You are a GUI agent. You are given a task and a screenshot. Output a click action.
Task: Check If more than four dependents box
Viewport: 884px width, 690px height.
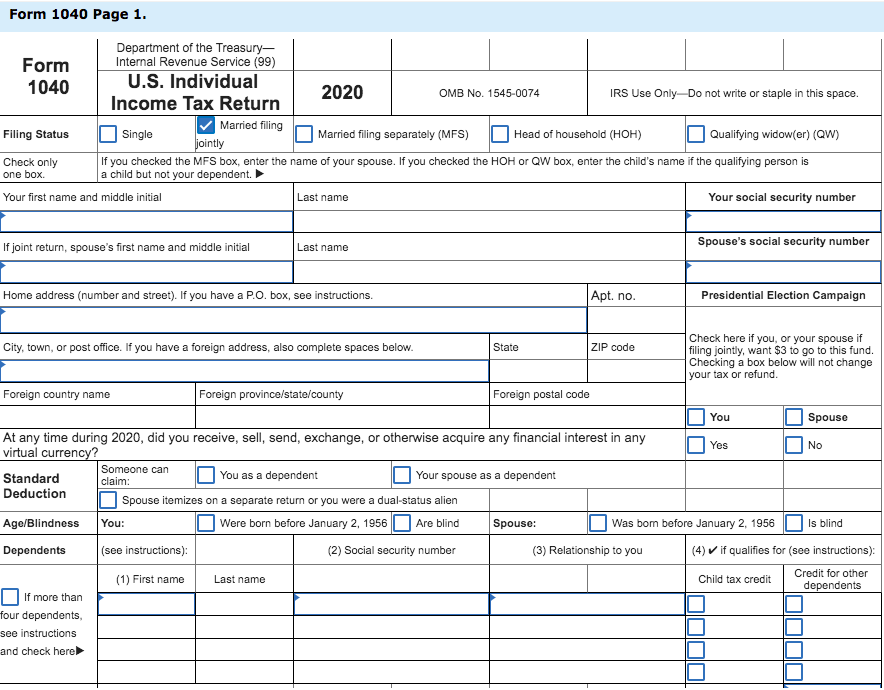click(x=10, y=597)
